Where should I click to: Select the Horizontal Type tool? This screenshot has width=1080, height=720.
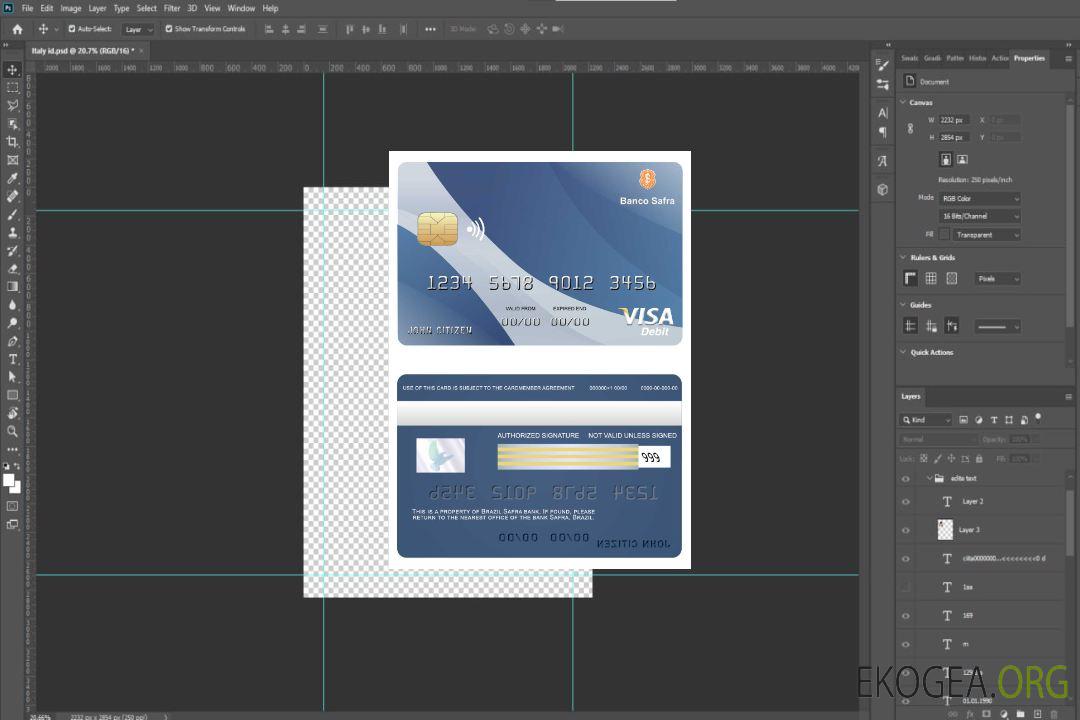(x=12, y=359)
